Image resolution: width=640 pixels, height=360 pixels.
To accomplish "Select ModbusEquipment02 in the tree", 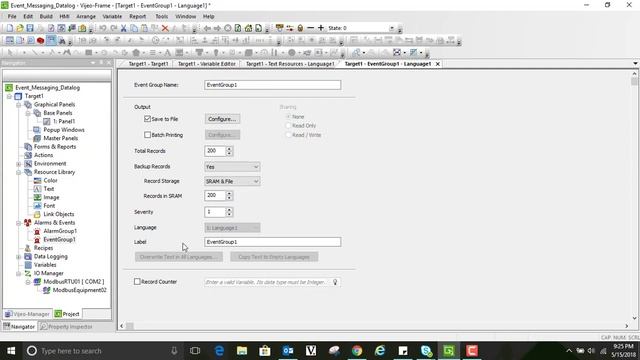I will 79,290.
